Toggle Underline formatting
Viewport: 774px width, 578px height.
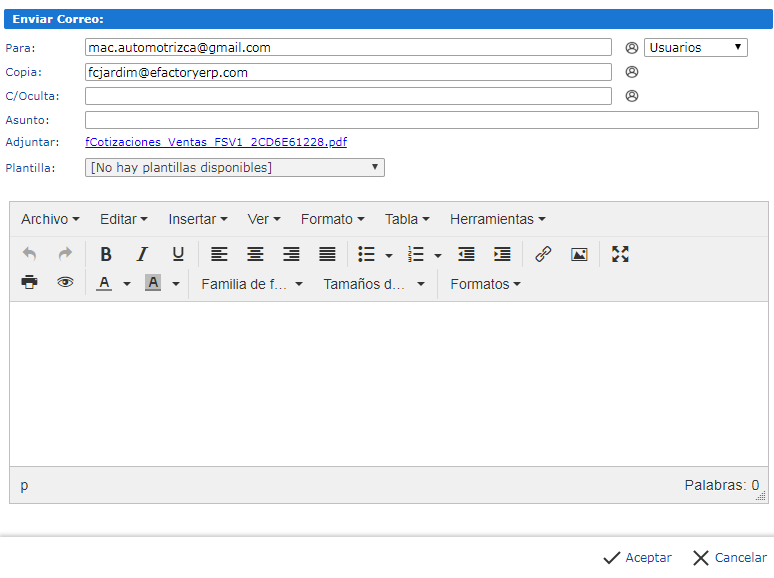pyautogui.click(x=178, y=254)
